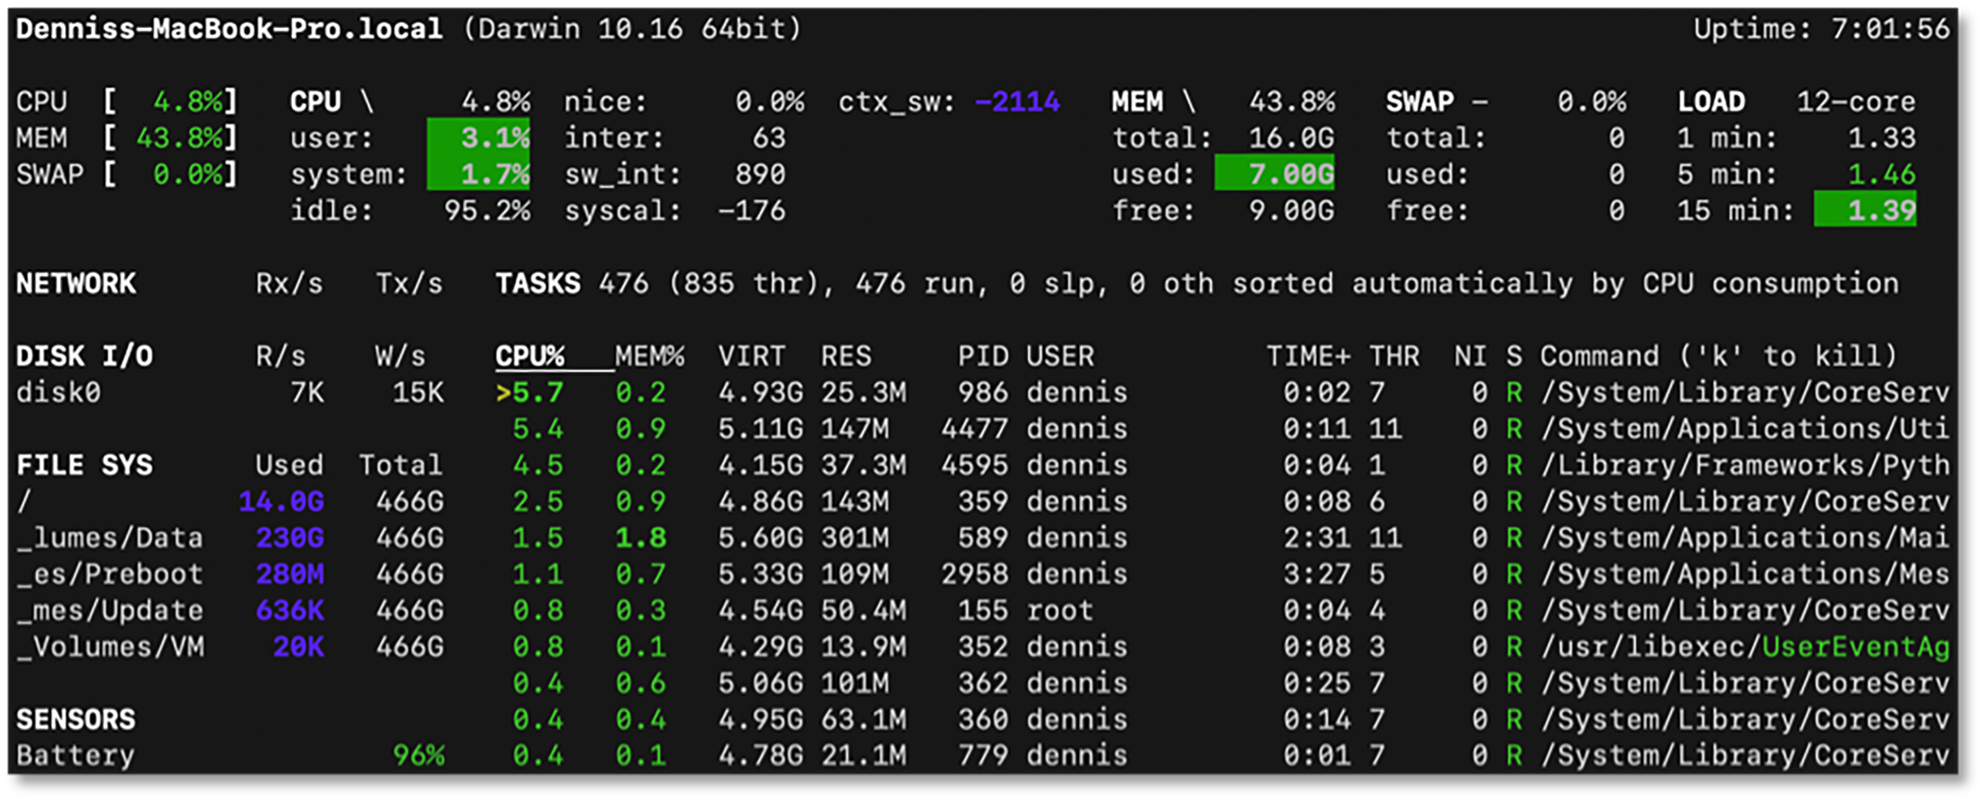Click the _lumes/Data filesystem entry
The width and height of the screenshot is (1984, 802).
(110, 538)
